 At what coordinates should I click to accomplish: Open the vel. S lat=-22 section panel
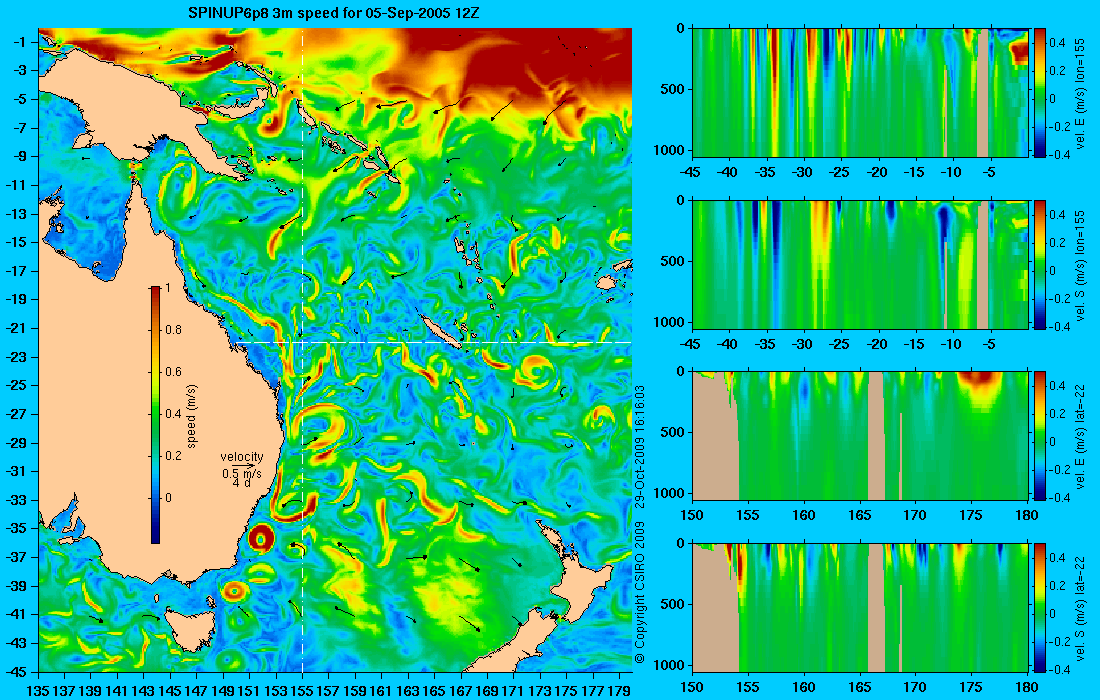(x=860, y=607)
